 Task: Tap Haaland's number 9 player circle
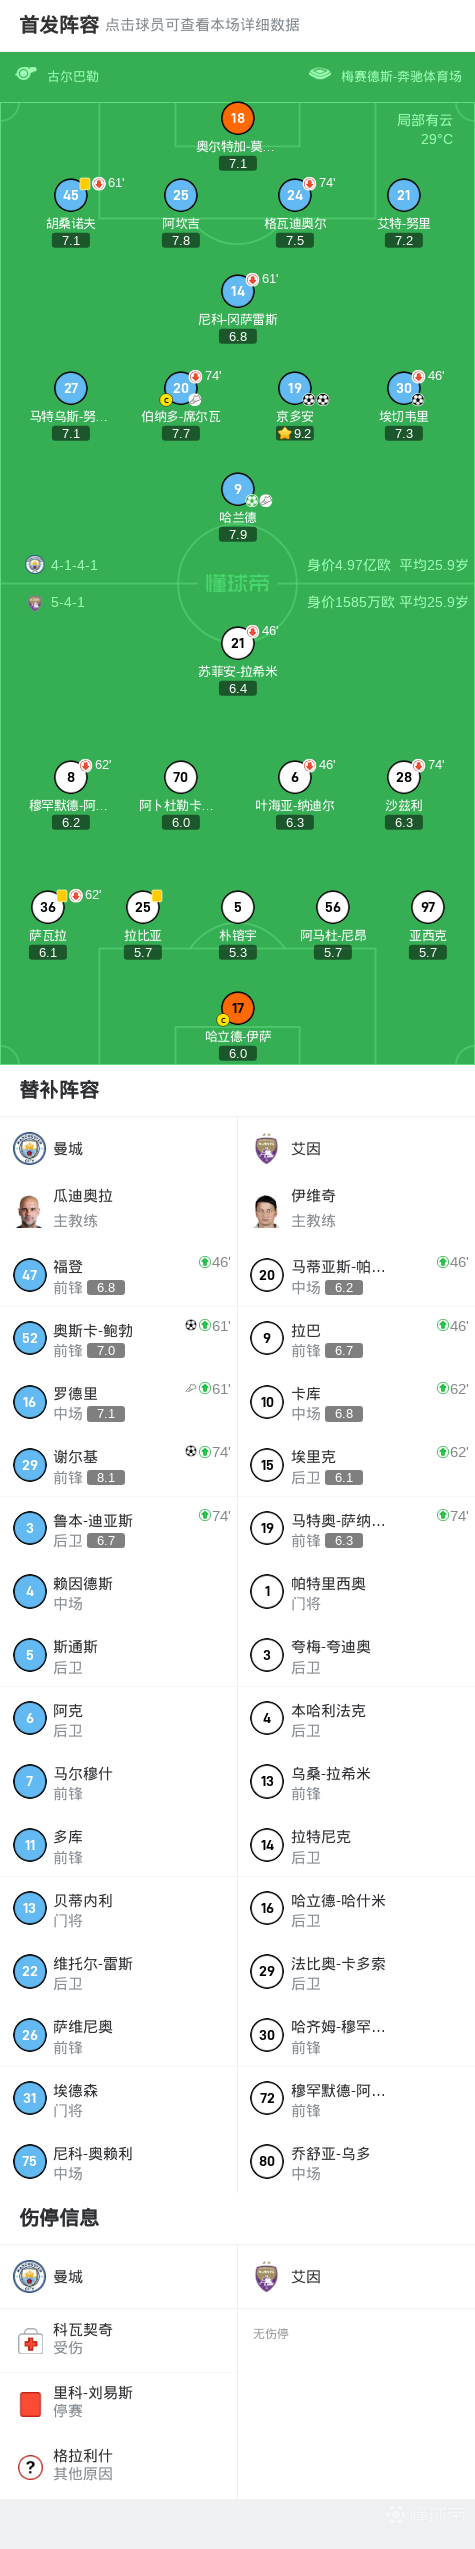coord(238,489)
